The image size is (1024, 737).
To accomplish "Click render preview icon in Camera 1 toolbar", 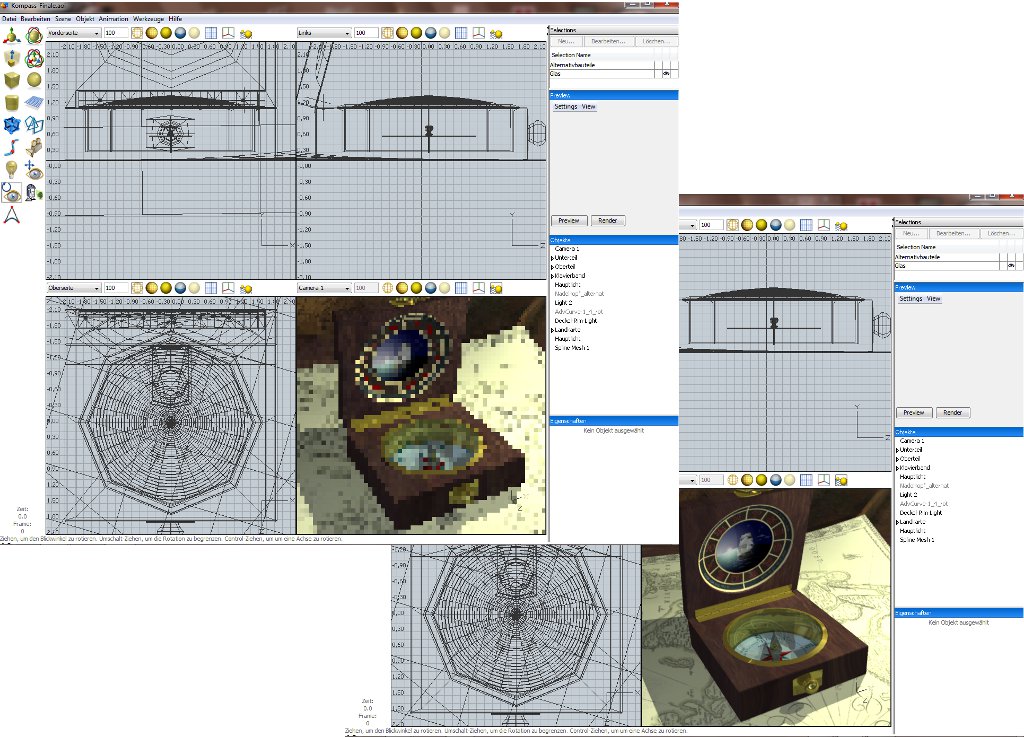I will [496, 288].
